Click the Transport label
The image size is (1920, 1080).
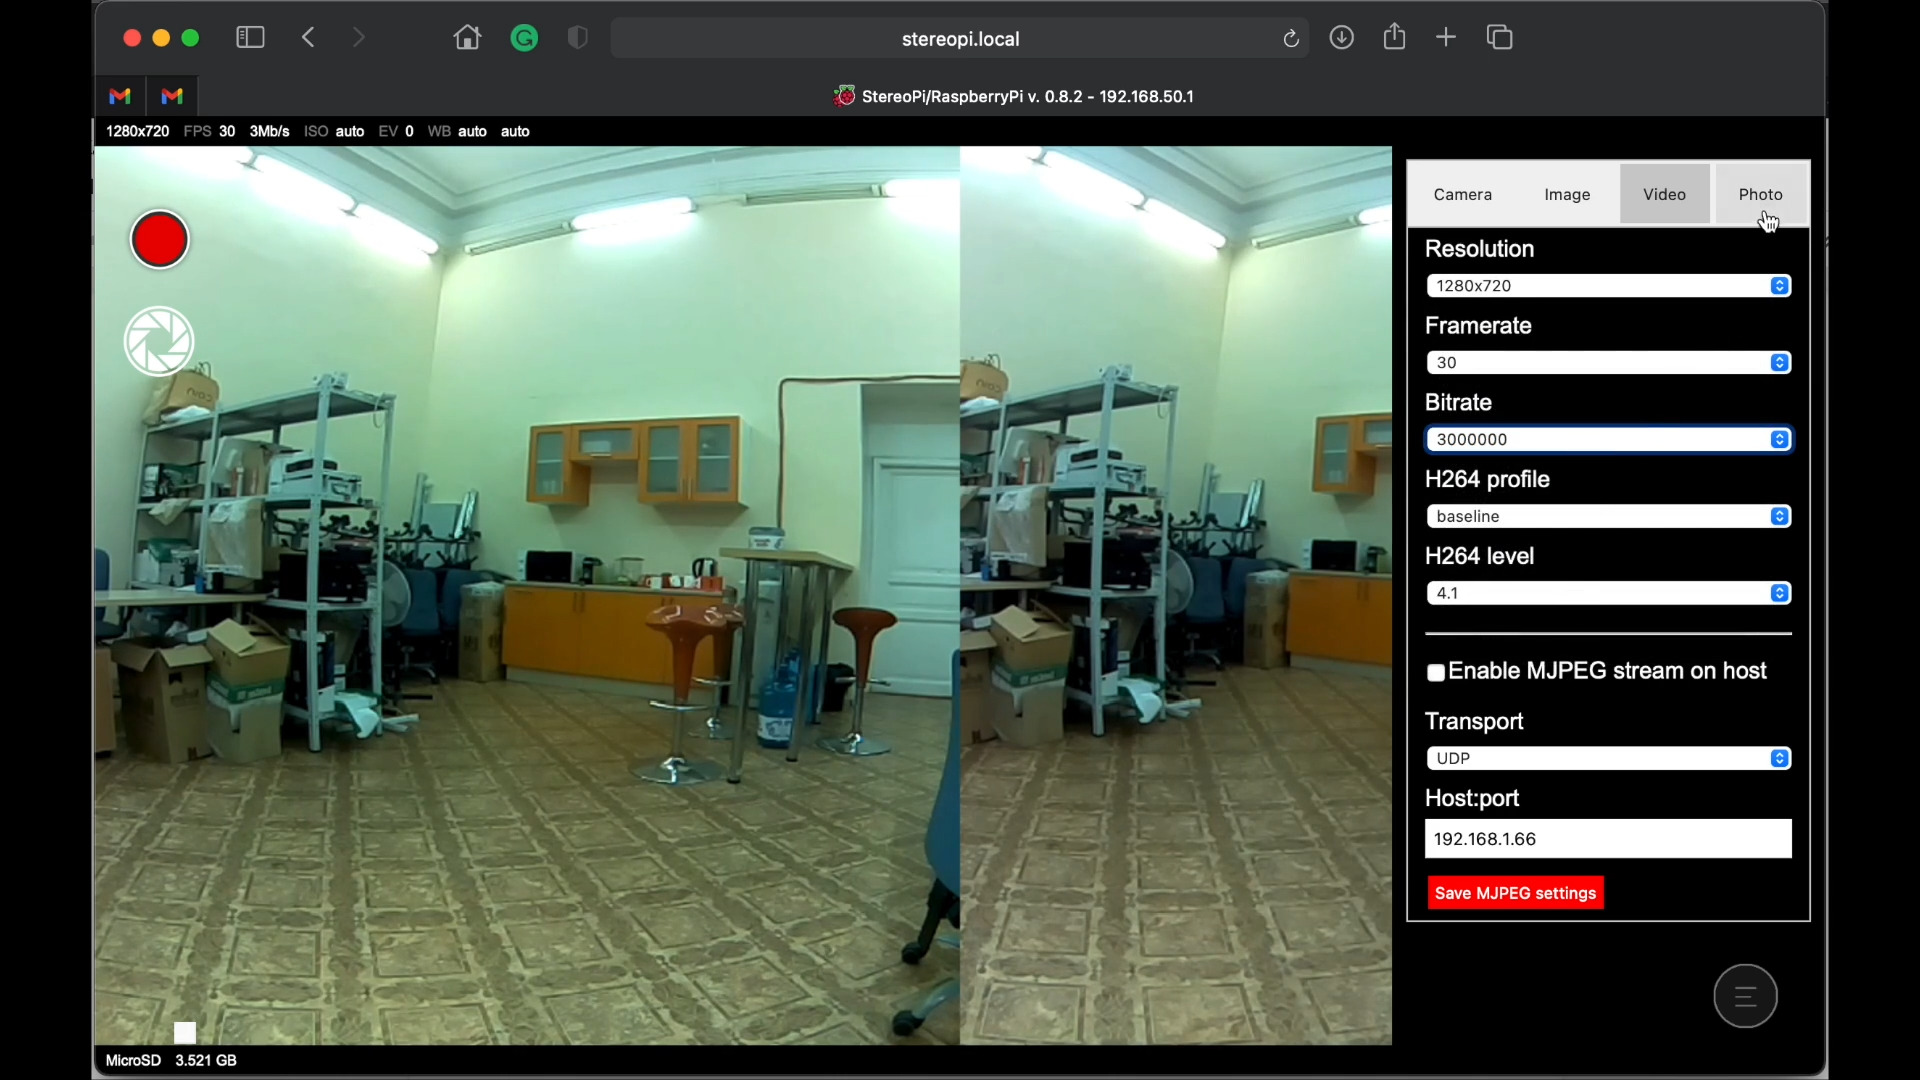coord(1474,722)
